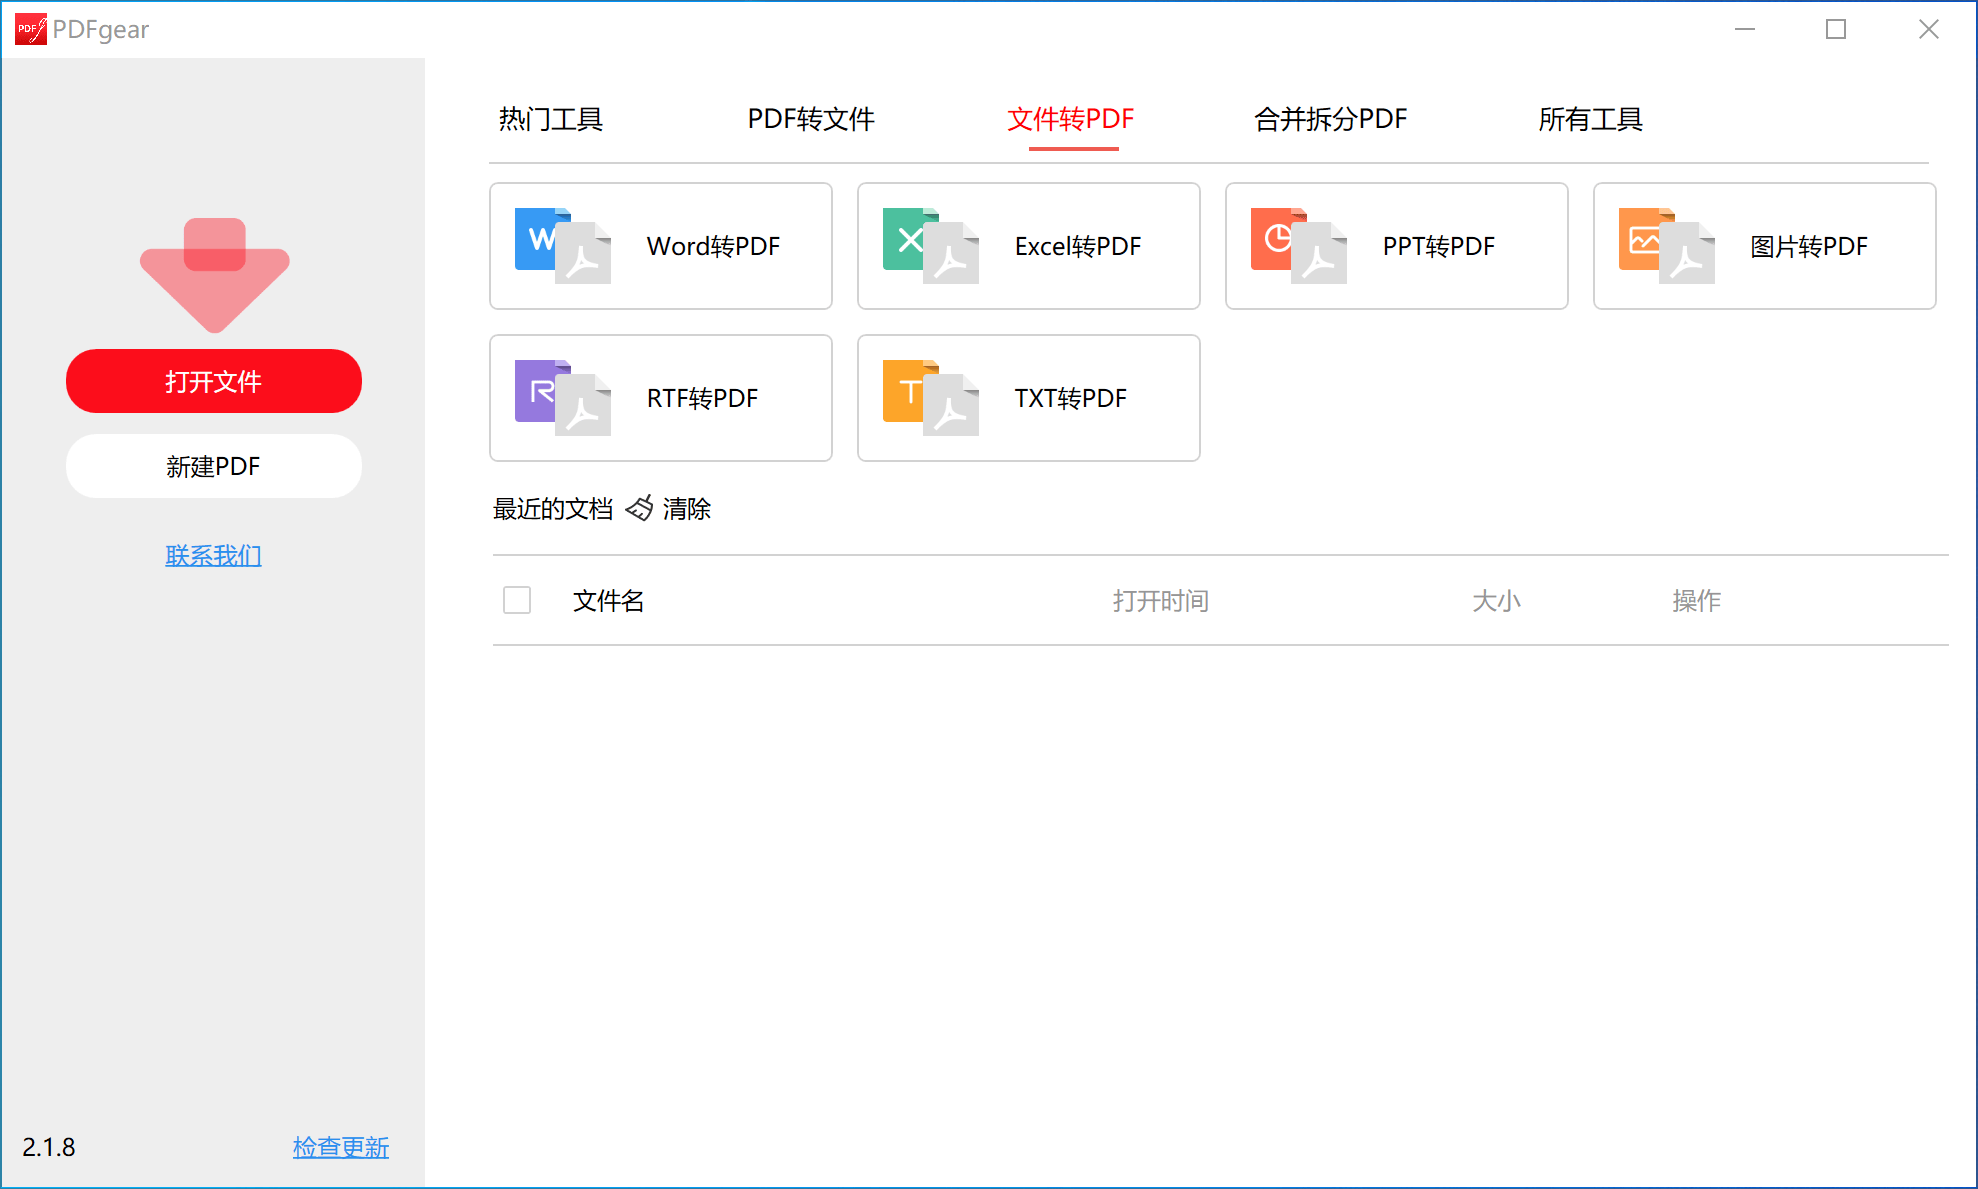Open the PPT转PDF conversion tool
The width and height of the screenshot is (1978, 1189).
pos(1396,246)
